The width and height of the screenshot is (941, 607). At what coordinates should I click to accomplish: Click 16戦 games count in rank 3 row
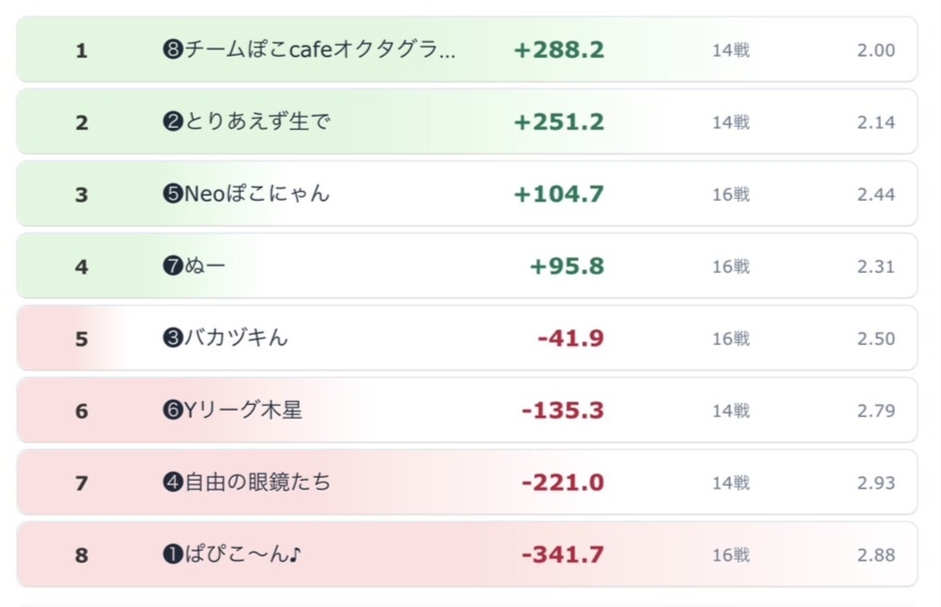pyautogui.click(x=731, y=194)
